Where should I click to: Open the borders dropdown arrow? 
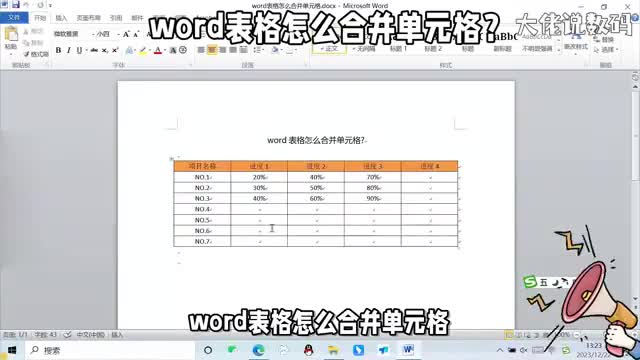[296, 50]
